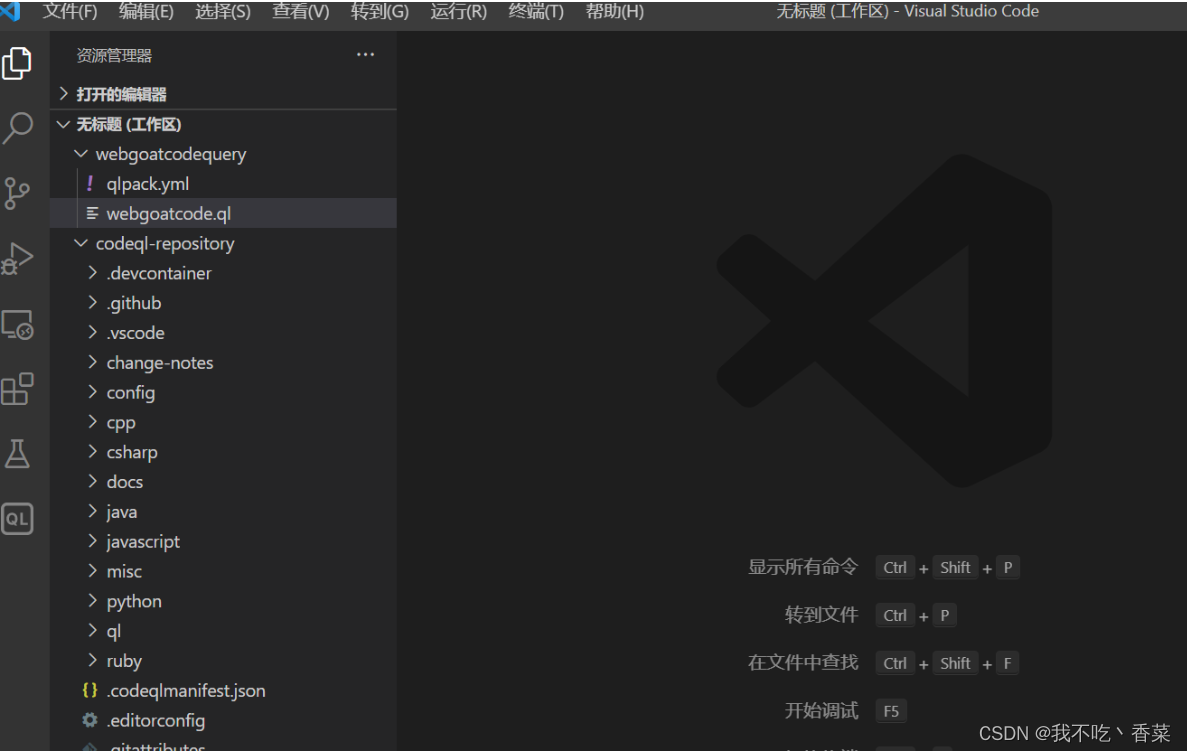Open the Explorer view in the activity bar

pyautogui.click(x=17, y=63)
